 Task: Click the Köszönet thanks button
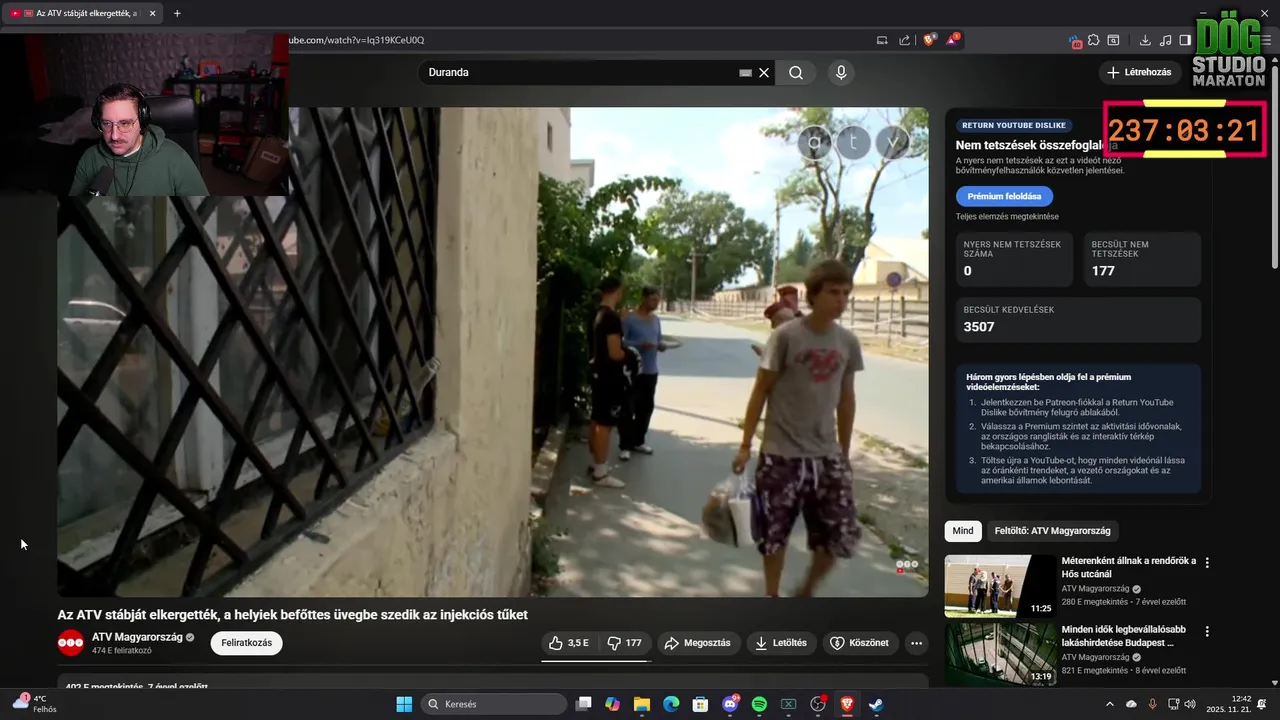860,643
